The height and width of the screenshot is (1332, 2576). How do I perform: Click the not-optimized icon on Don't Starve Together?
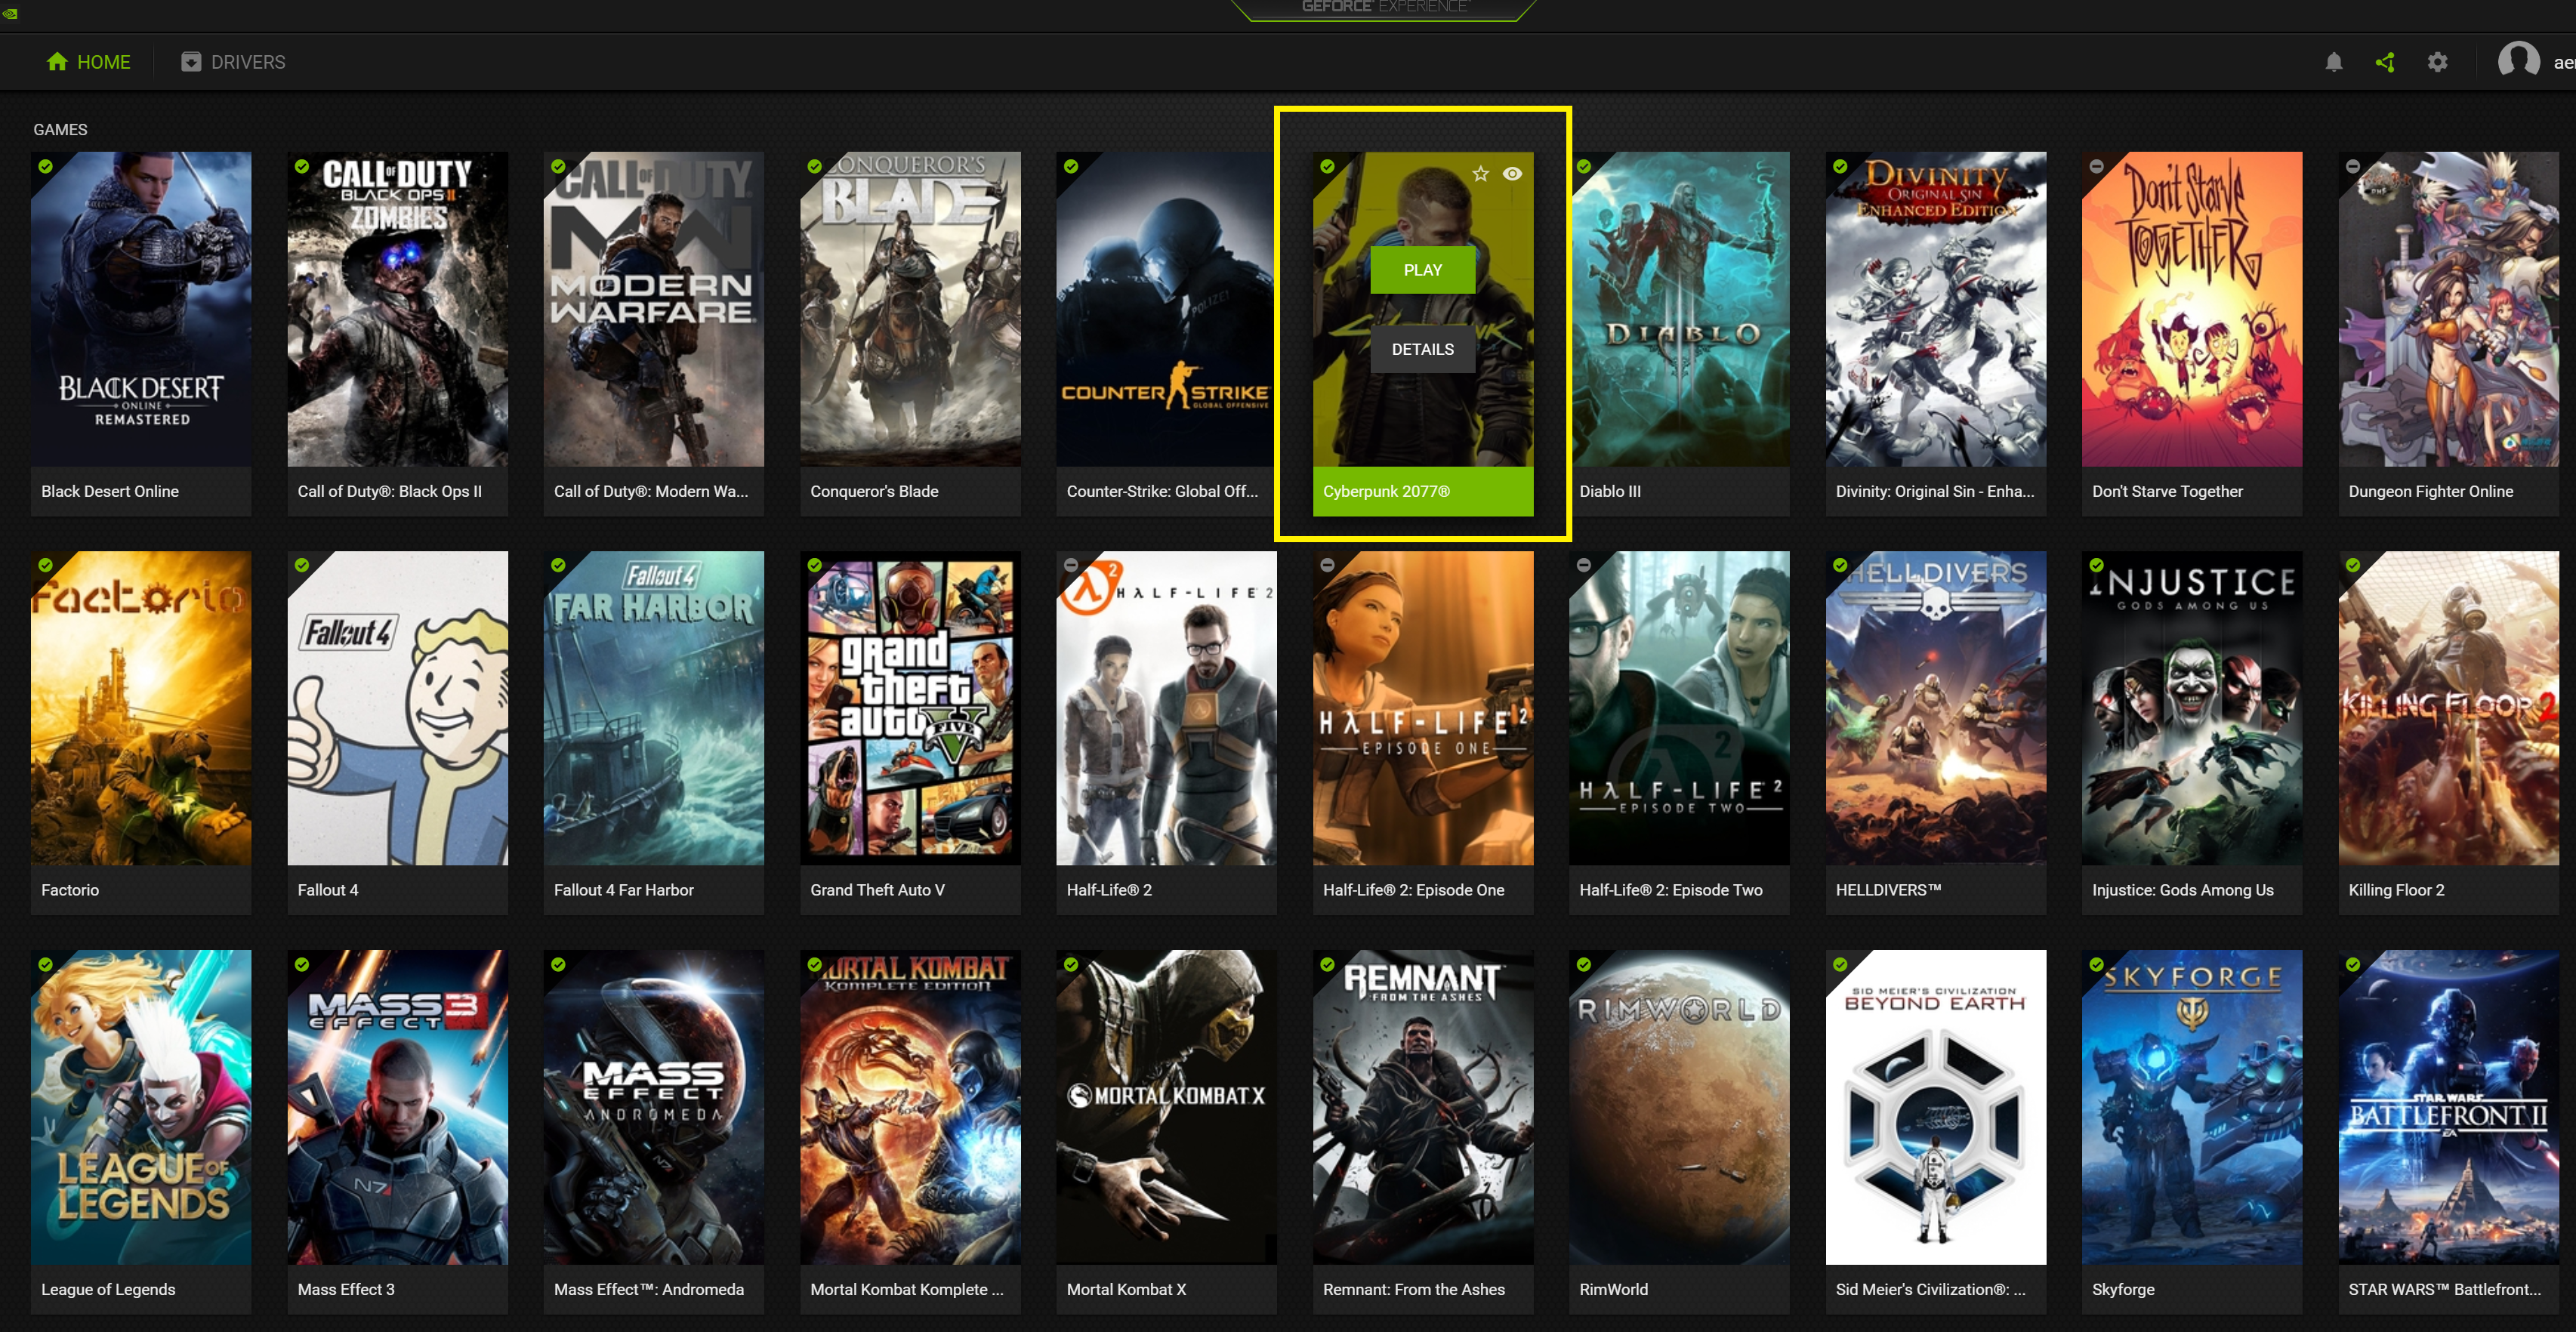(x=2096, y=167)
